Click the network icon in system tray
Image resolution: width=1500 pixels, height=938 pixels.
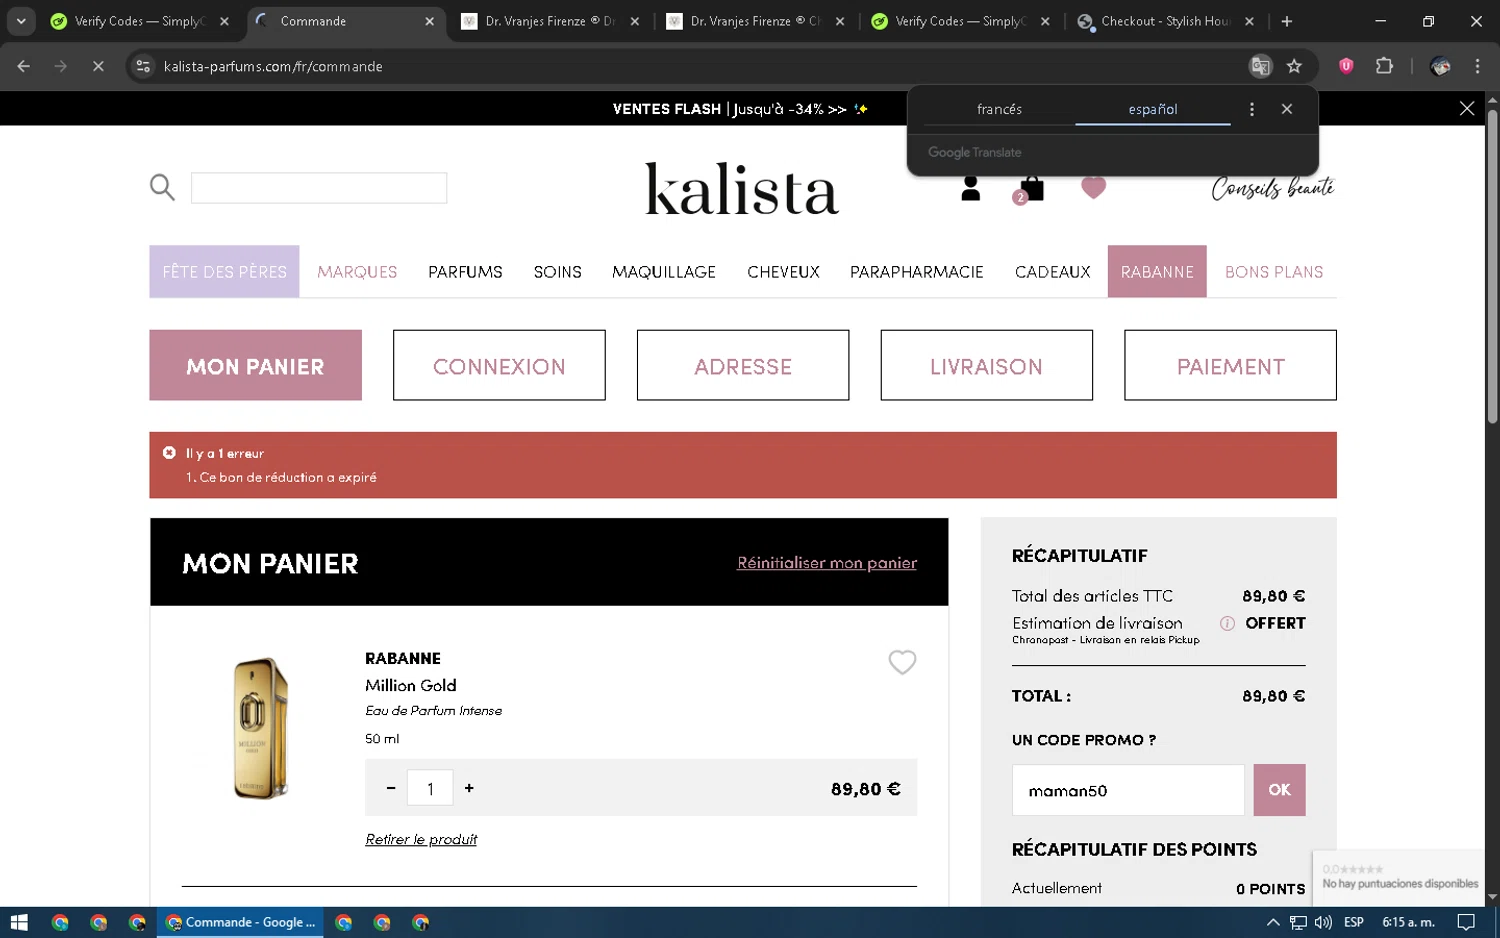[1298, 922]
